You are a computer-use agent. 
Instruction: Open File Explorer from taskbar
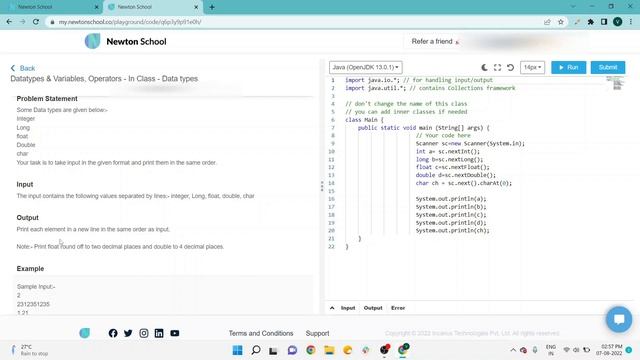(x=329, y=350)
